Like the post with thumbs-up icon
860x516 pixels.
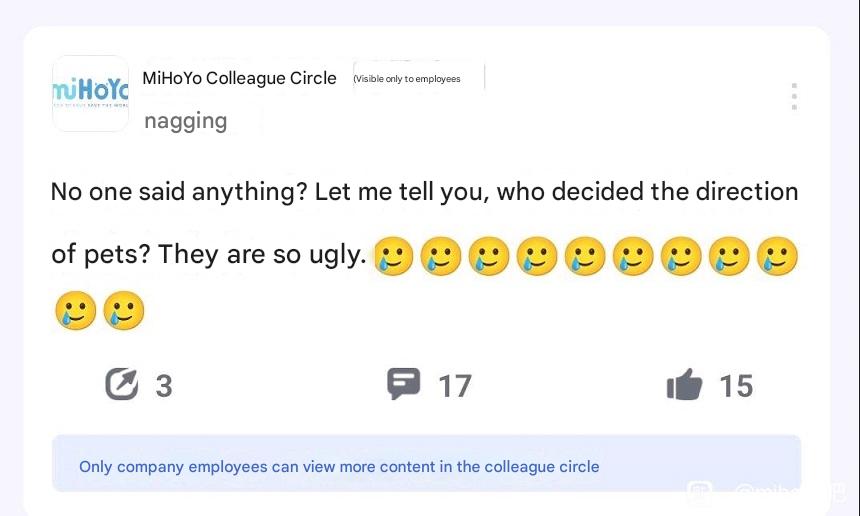coord(684,384)
